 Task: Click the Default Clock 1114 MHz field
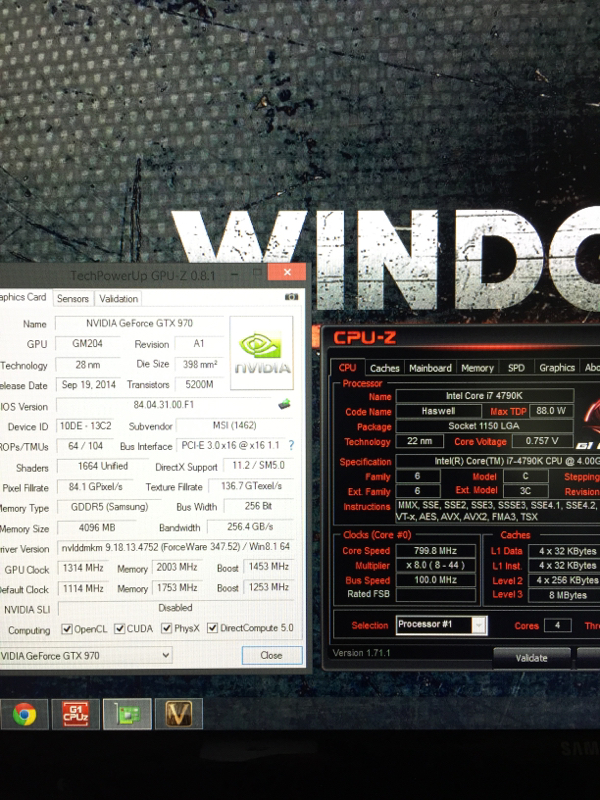pos(83,588)
